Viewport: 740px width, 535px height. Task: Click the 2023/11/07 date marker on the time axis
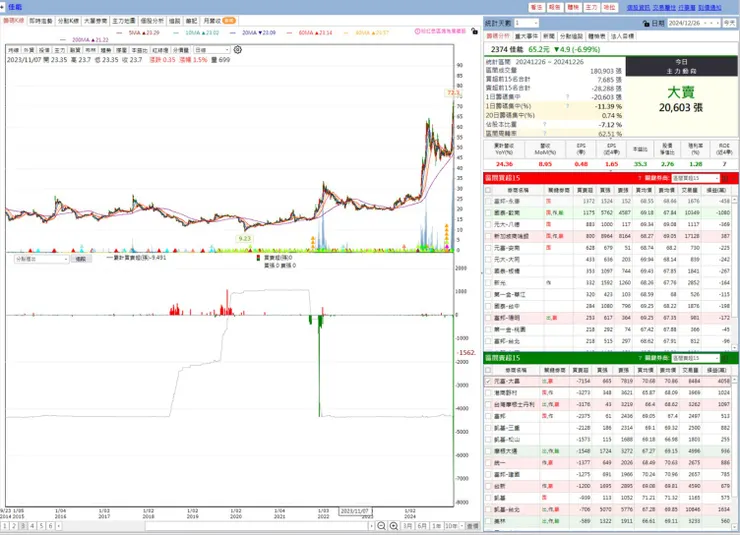pyautogui.click(x=355, y=511)
